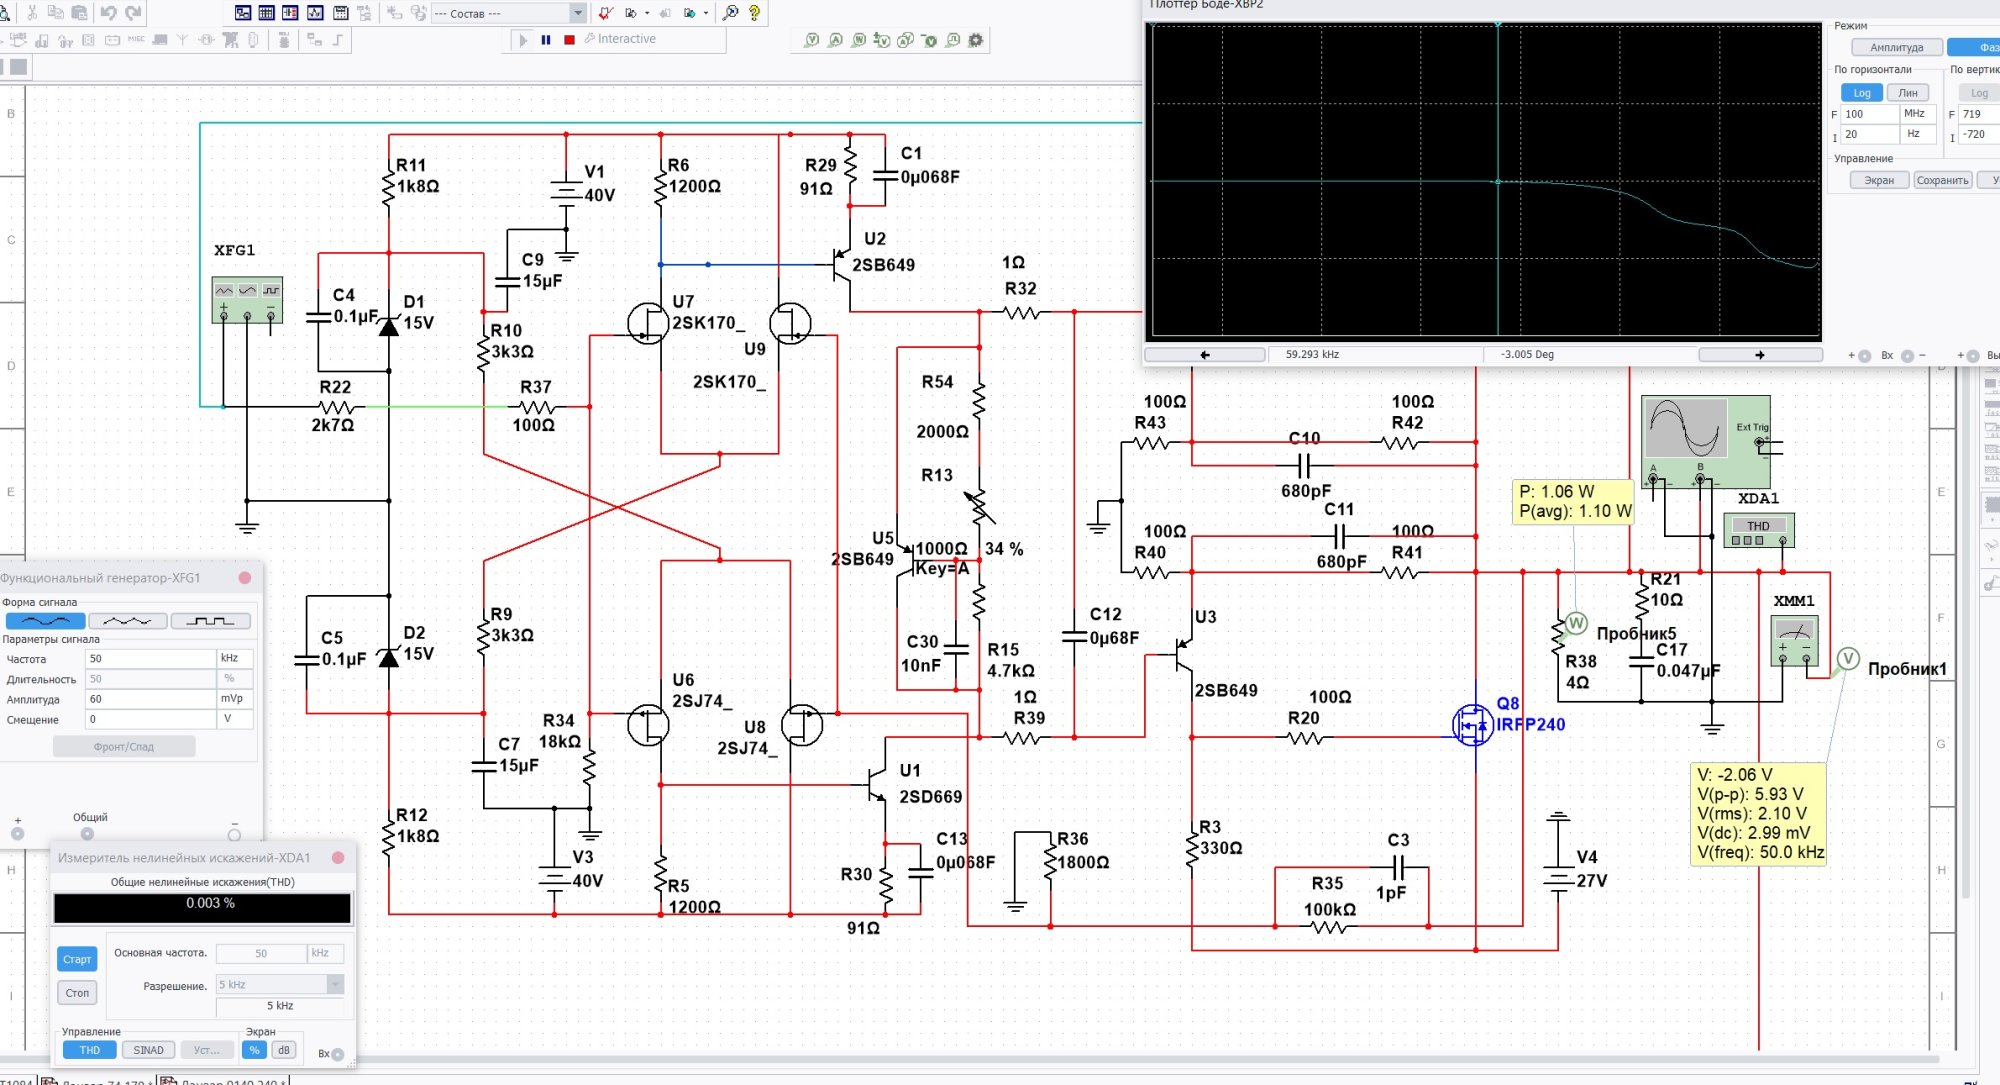Stop the simulation with red square
2000x1085 pixels.
pos(569,40)
